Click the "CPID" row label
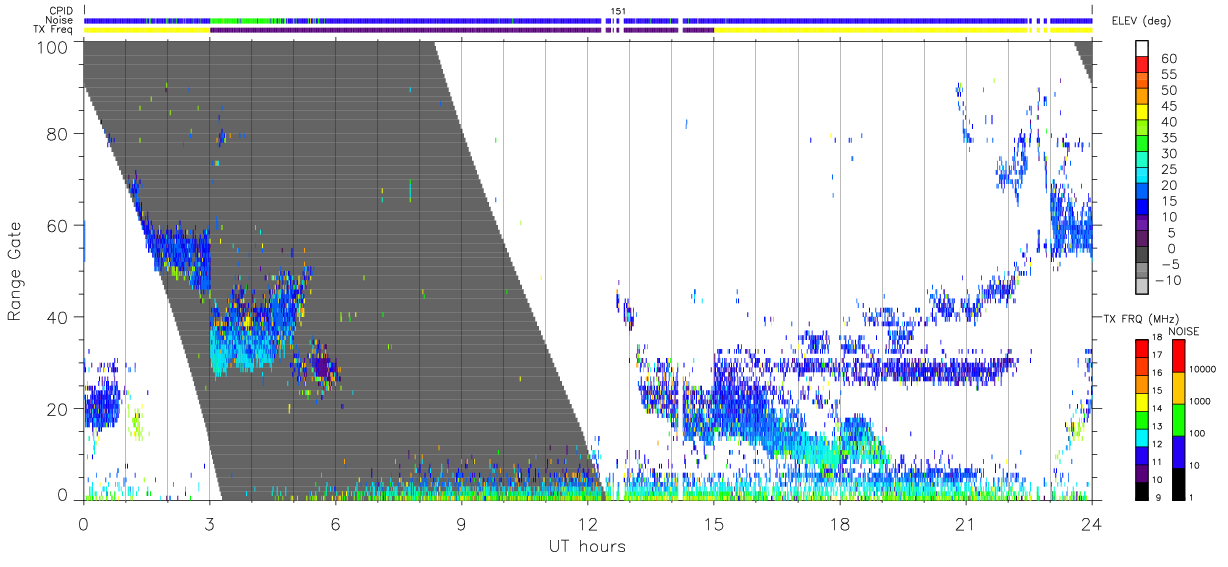Viewport: 1228px width, 567px height. 62,12
